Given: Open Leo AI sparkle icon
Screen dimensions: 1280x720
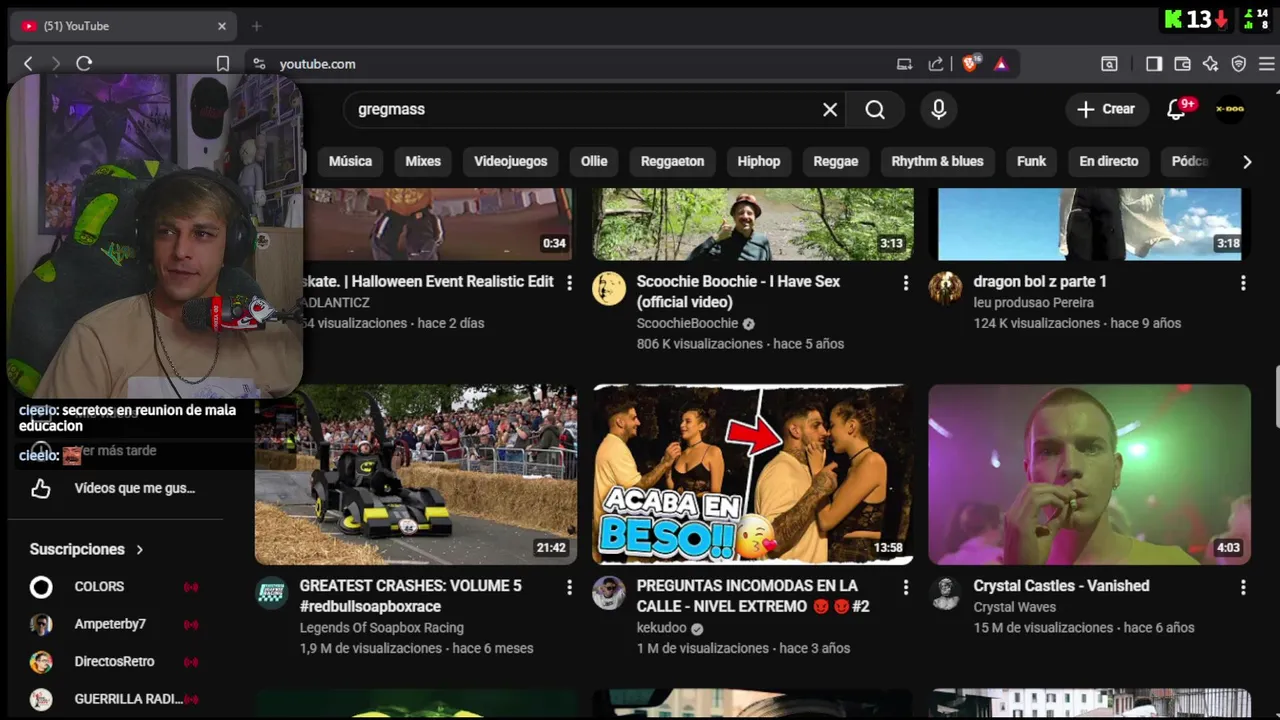Looking at the screenshot, I should 1210,64.
